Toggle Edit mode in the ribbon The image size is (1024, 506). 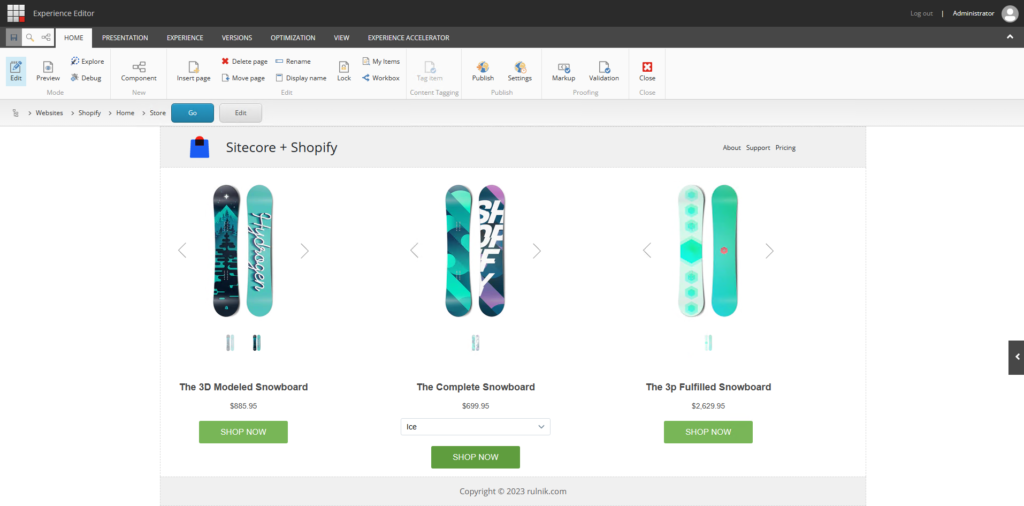click(16, 70)
